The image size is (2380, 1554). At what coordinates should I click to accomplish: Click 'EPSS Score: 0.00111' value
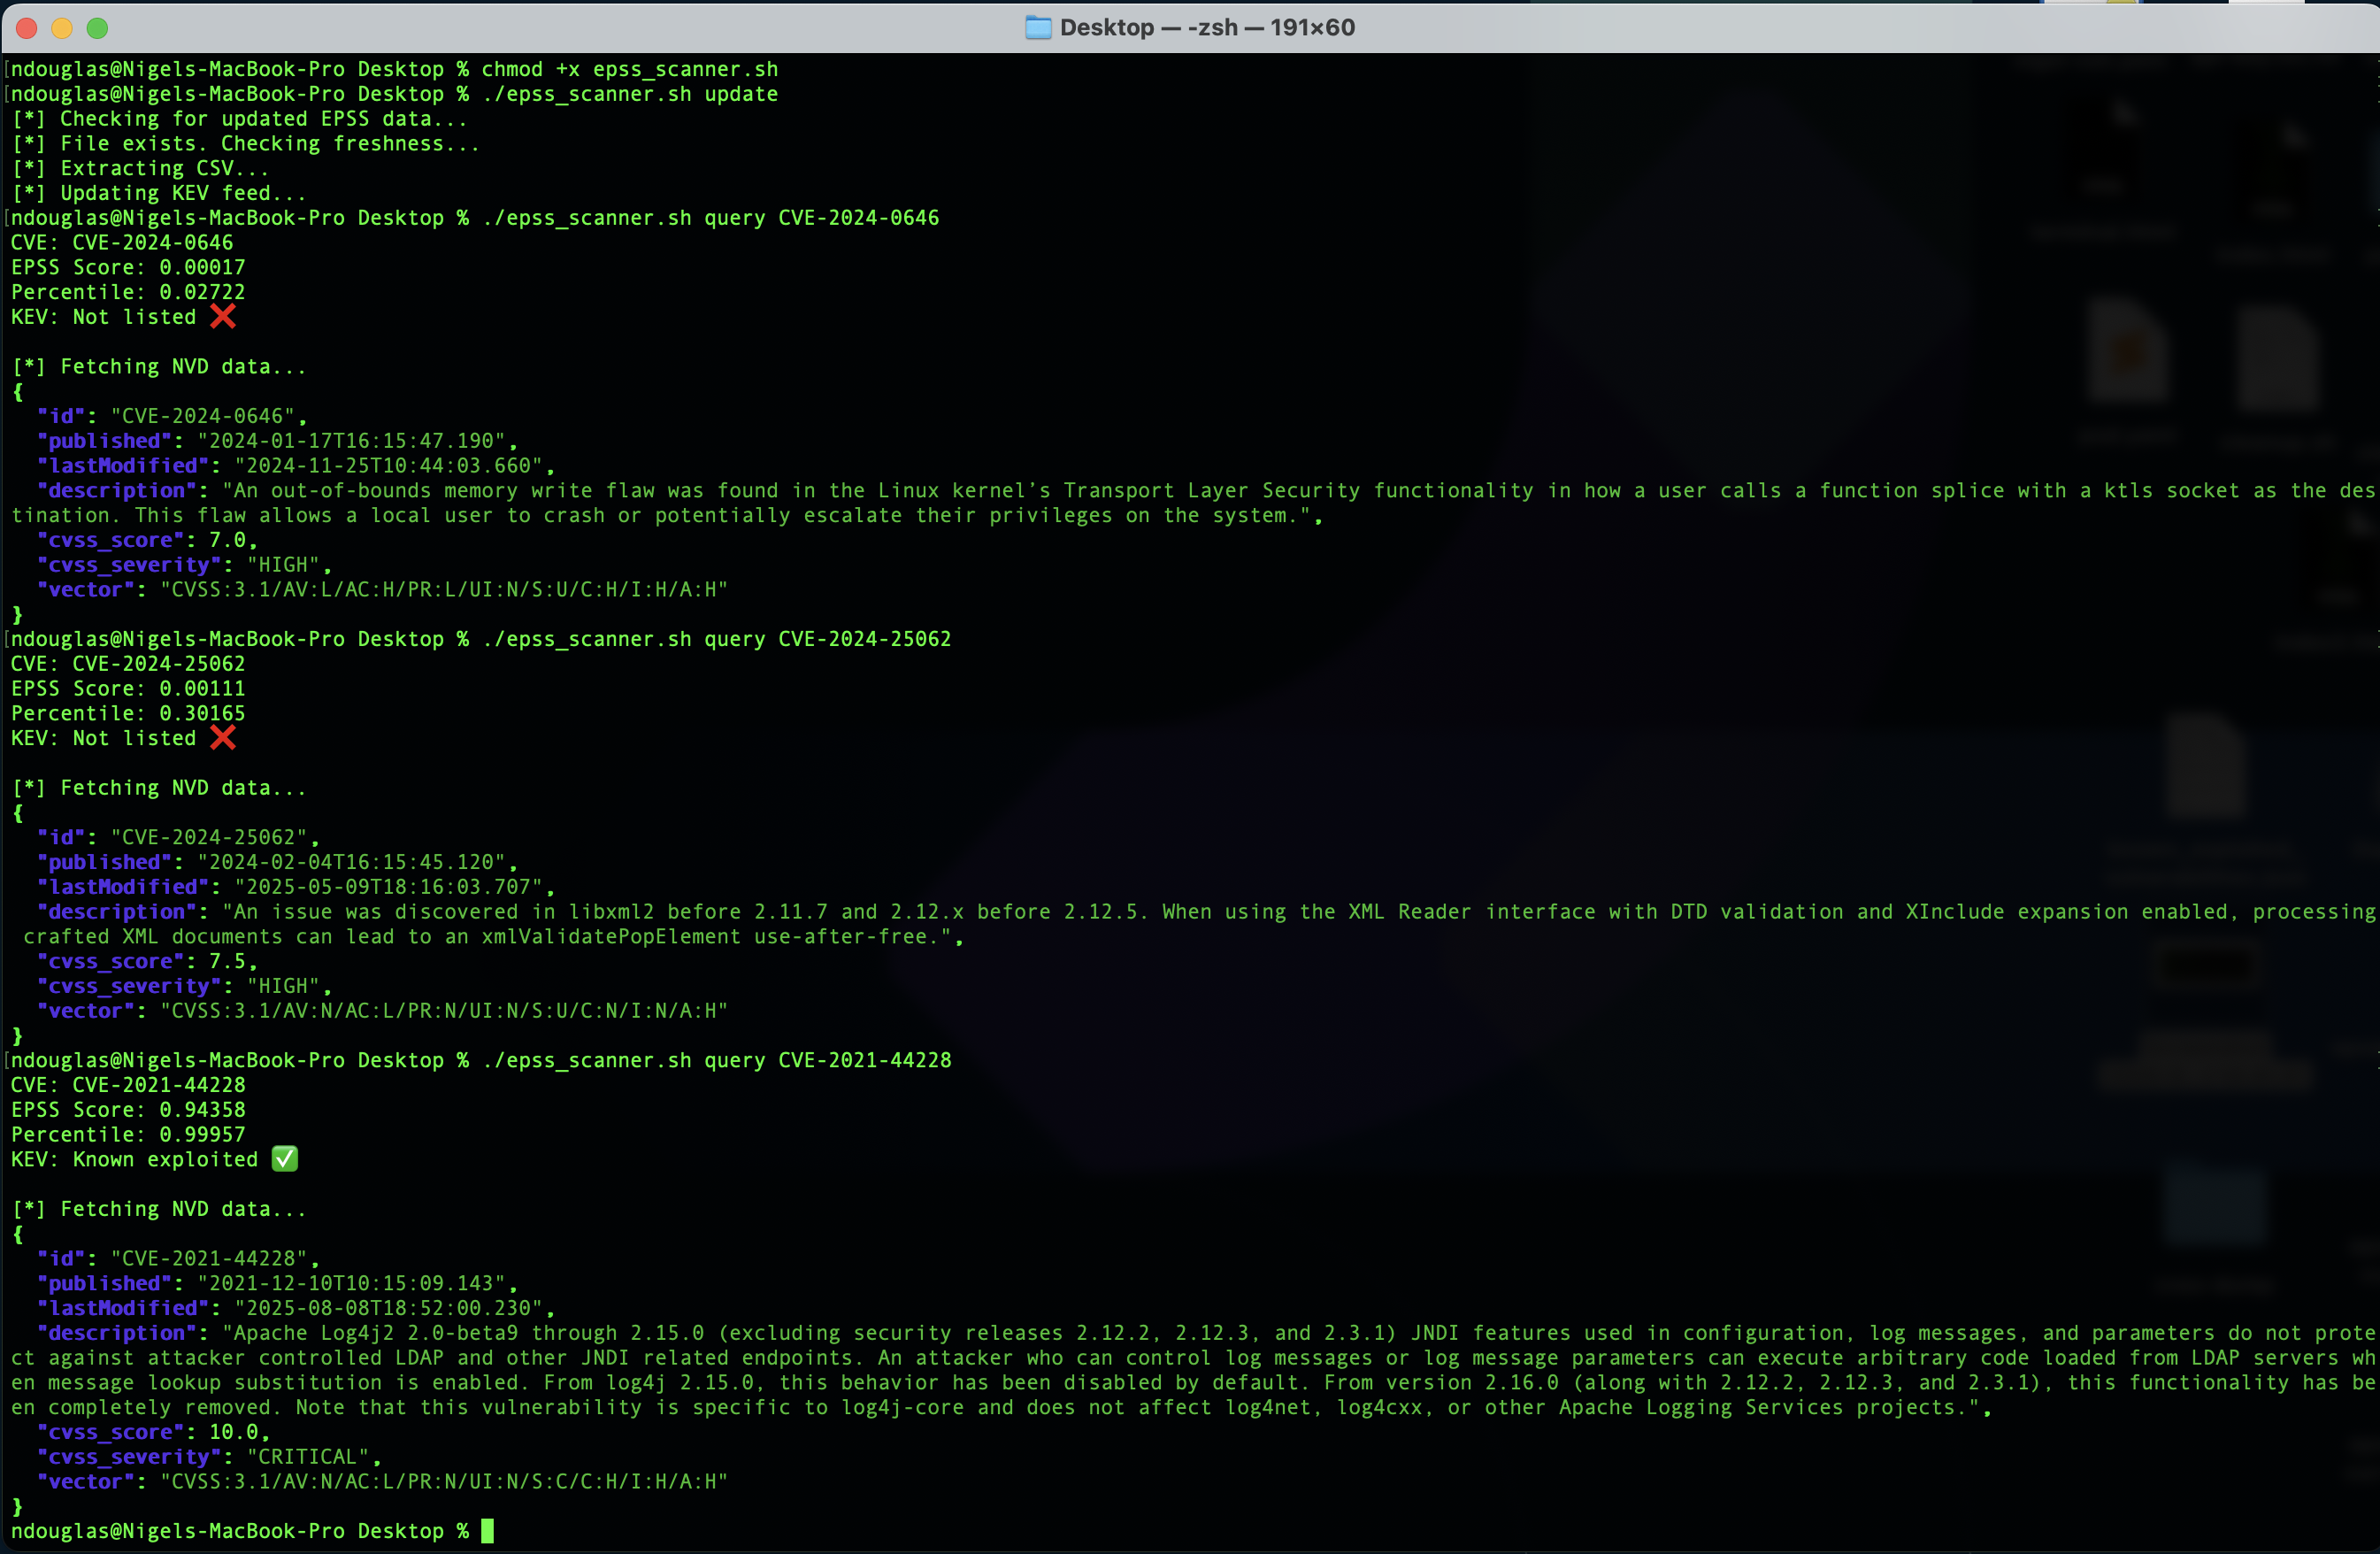[x=128, y=689]
